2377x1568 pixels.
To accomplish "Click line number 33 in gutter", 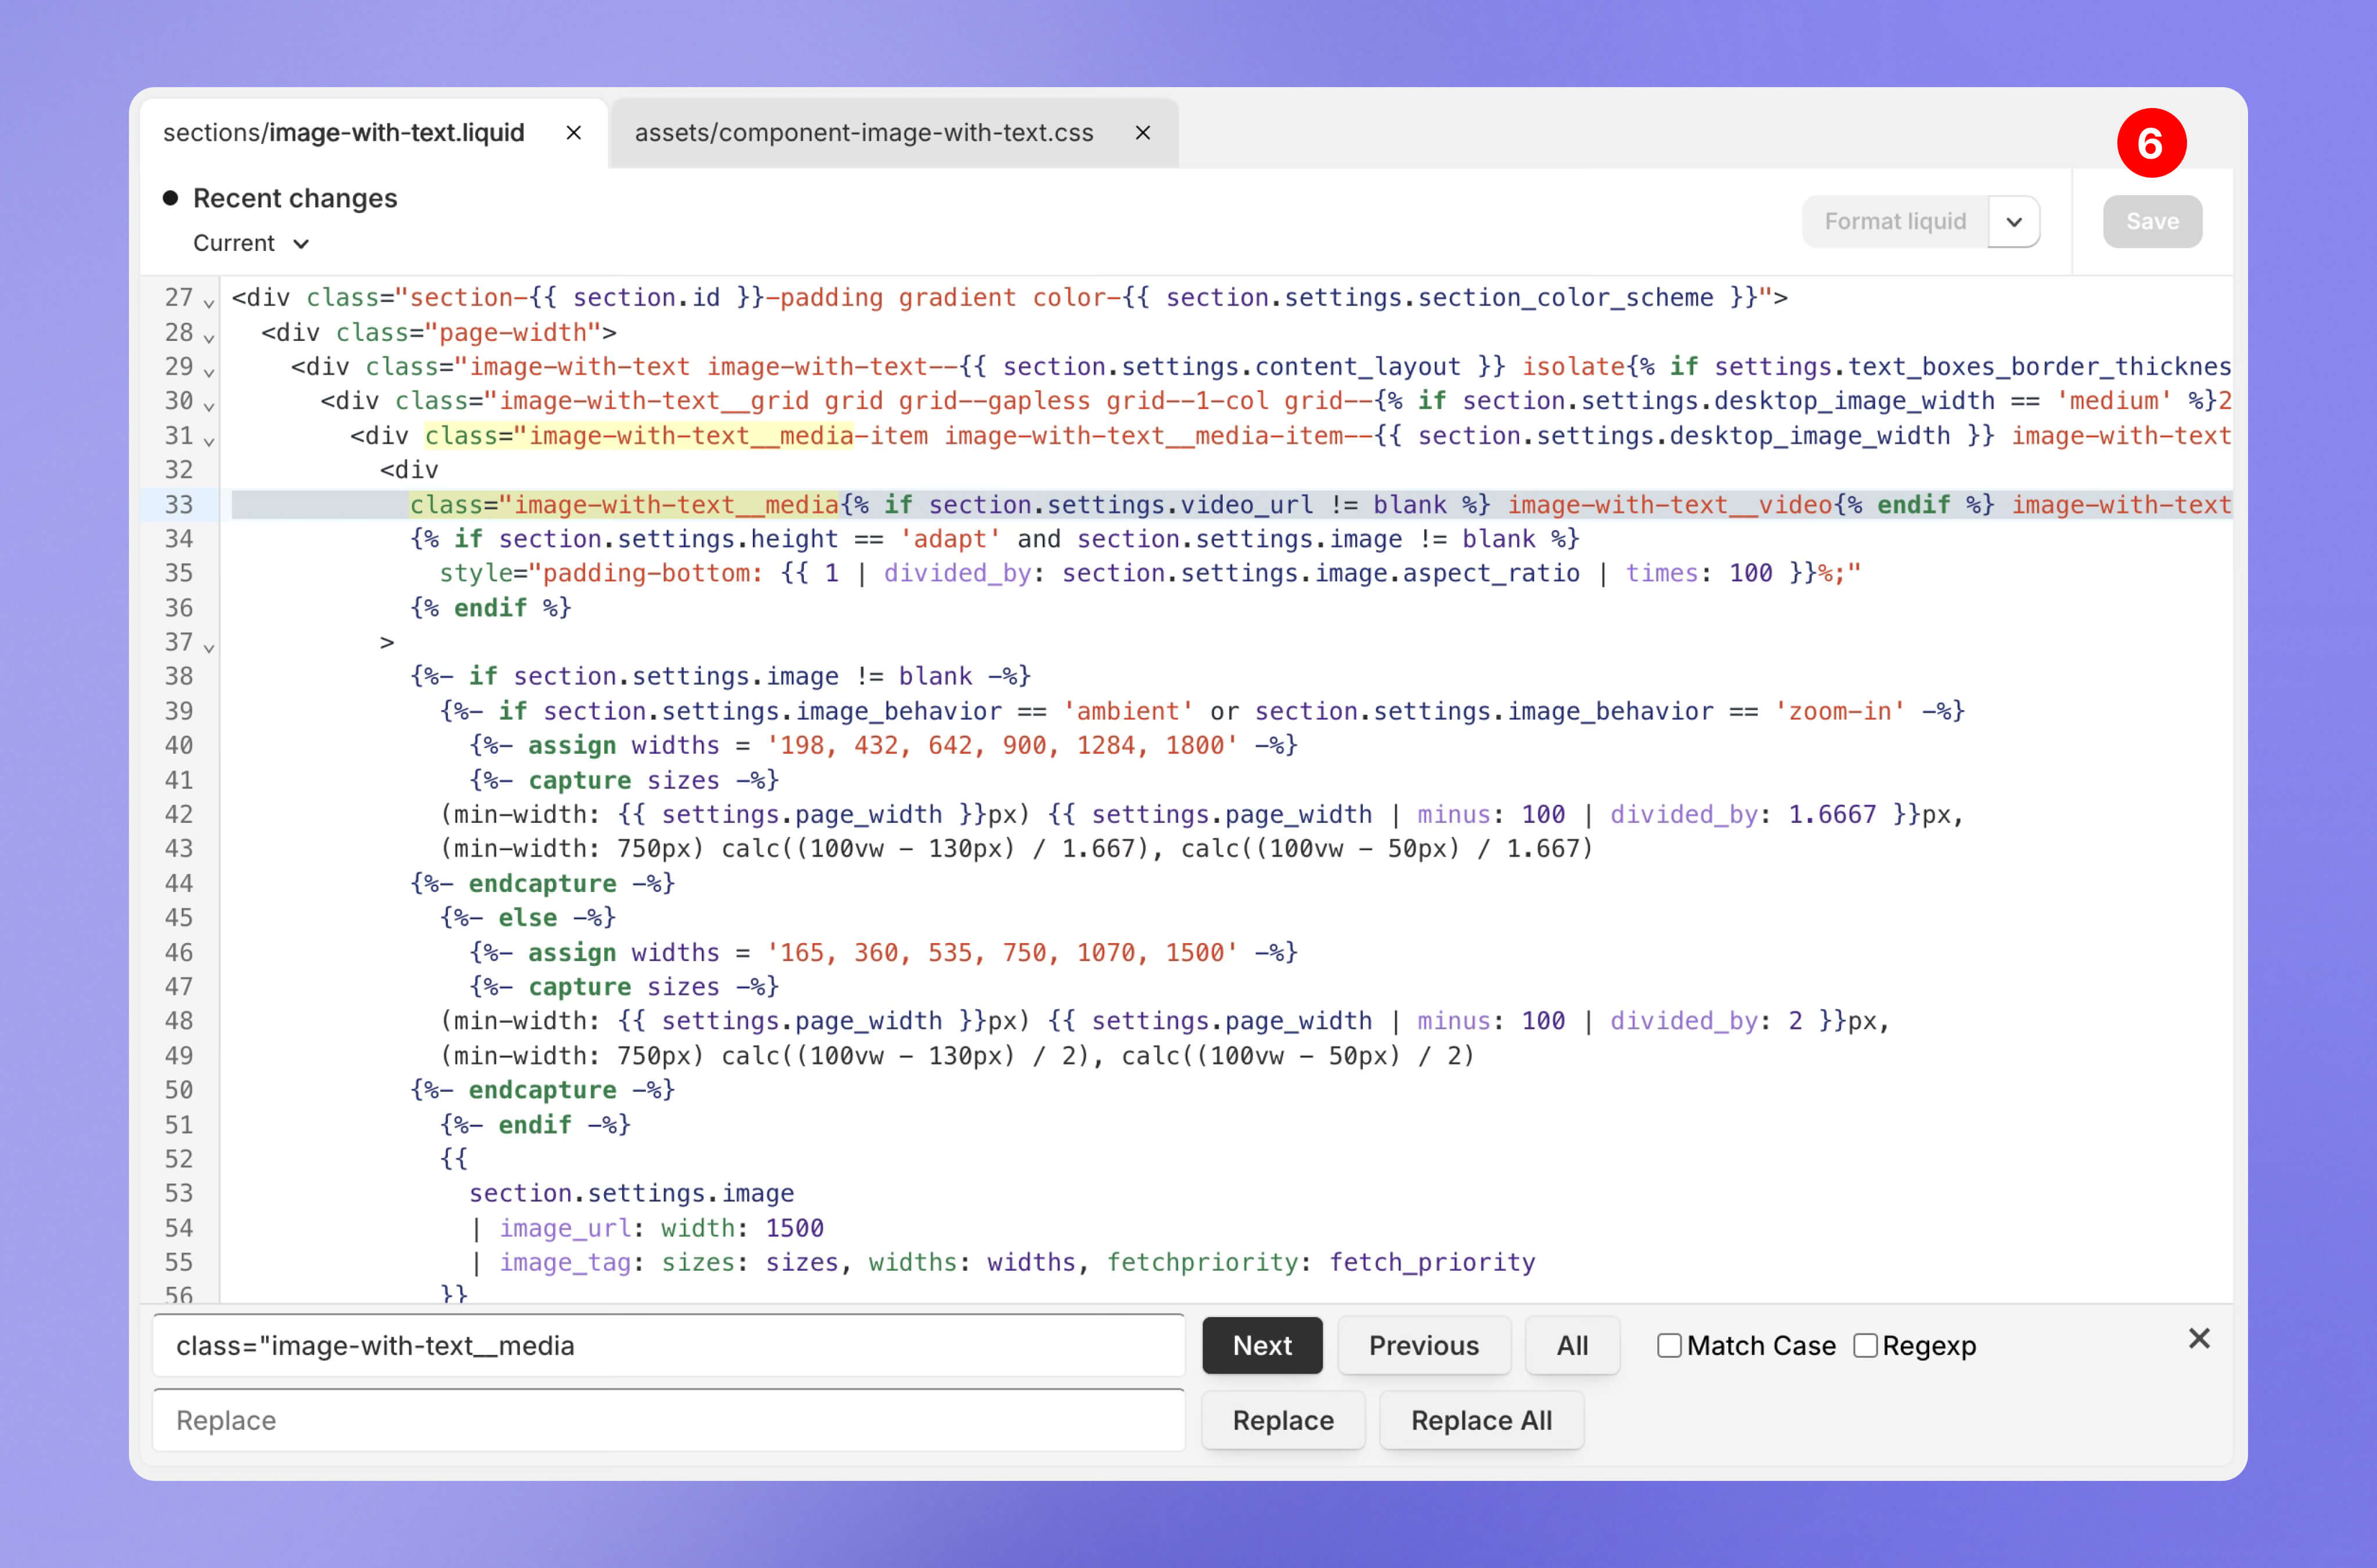I will [179, 505].
